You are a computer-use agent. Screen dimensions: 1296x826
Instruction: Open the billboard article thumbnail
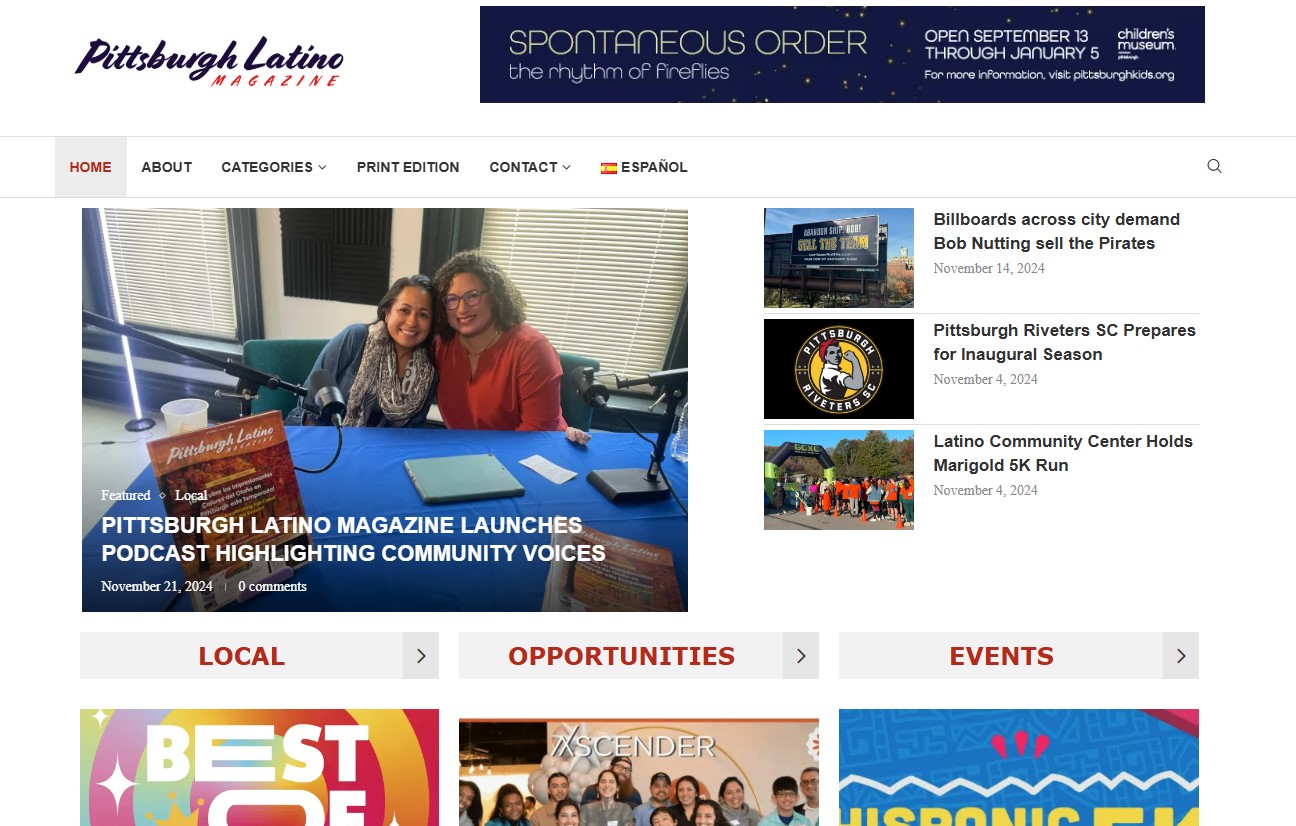click(x=839, y=258)
